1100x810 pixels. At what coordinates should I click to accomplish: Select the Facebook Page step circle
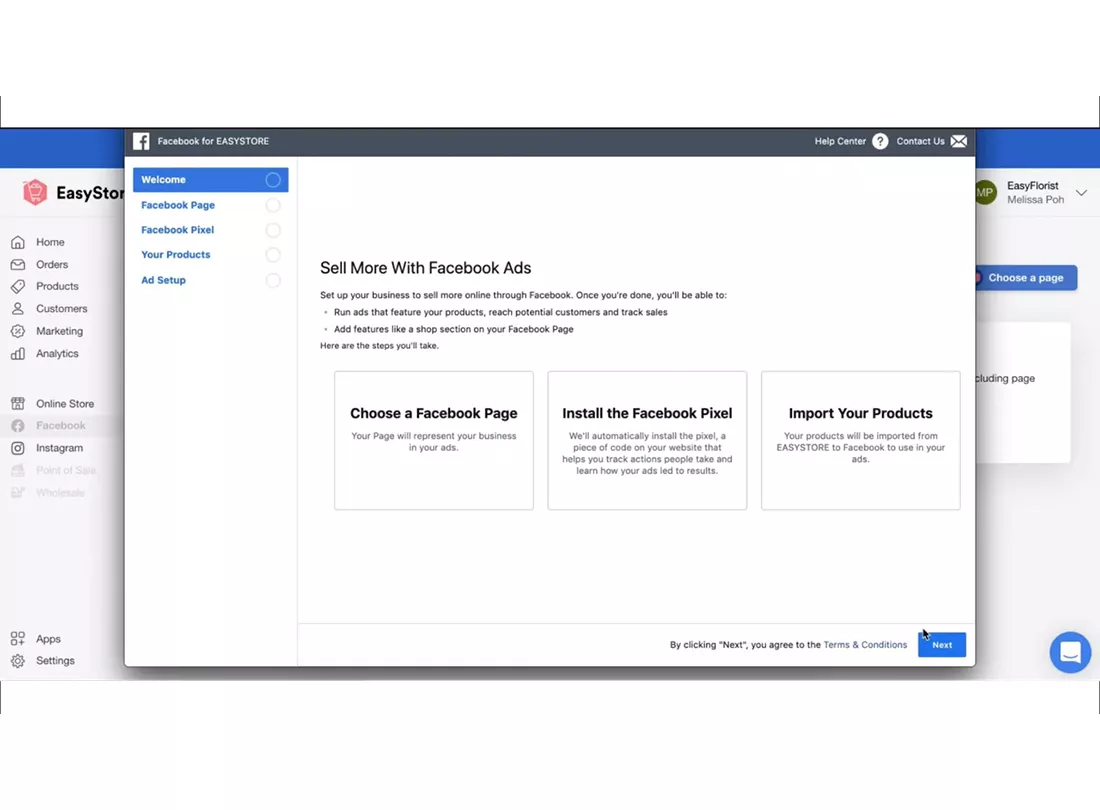[x=273, y=205]
